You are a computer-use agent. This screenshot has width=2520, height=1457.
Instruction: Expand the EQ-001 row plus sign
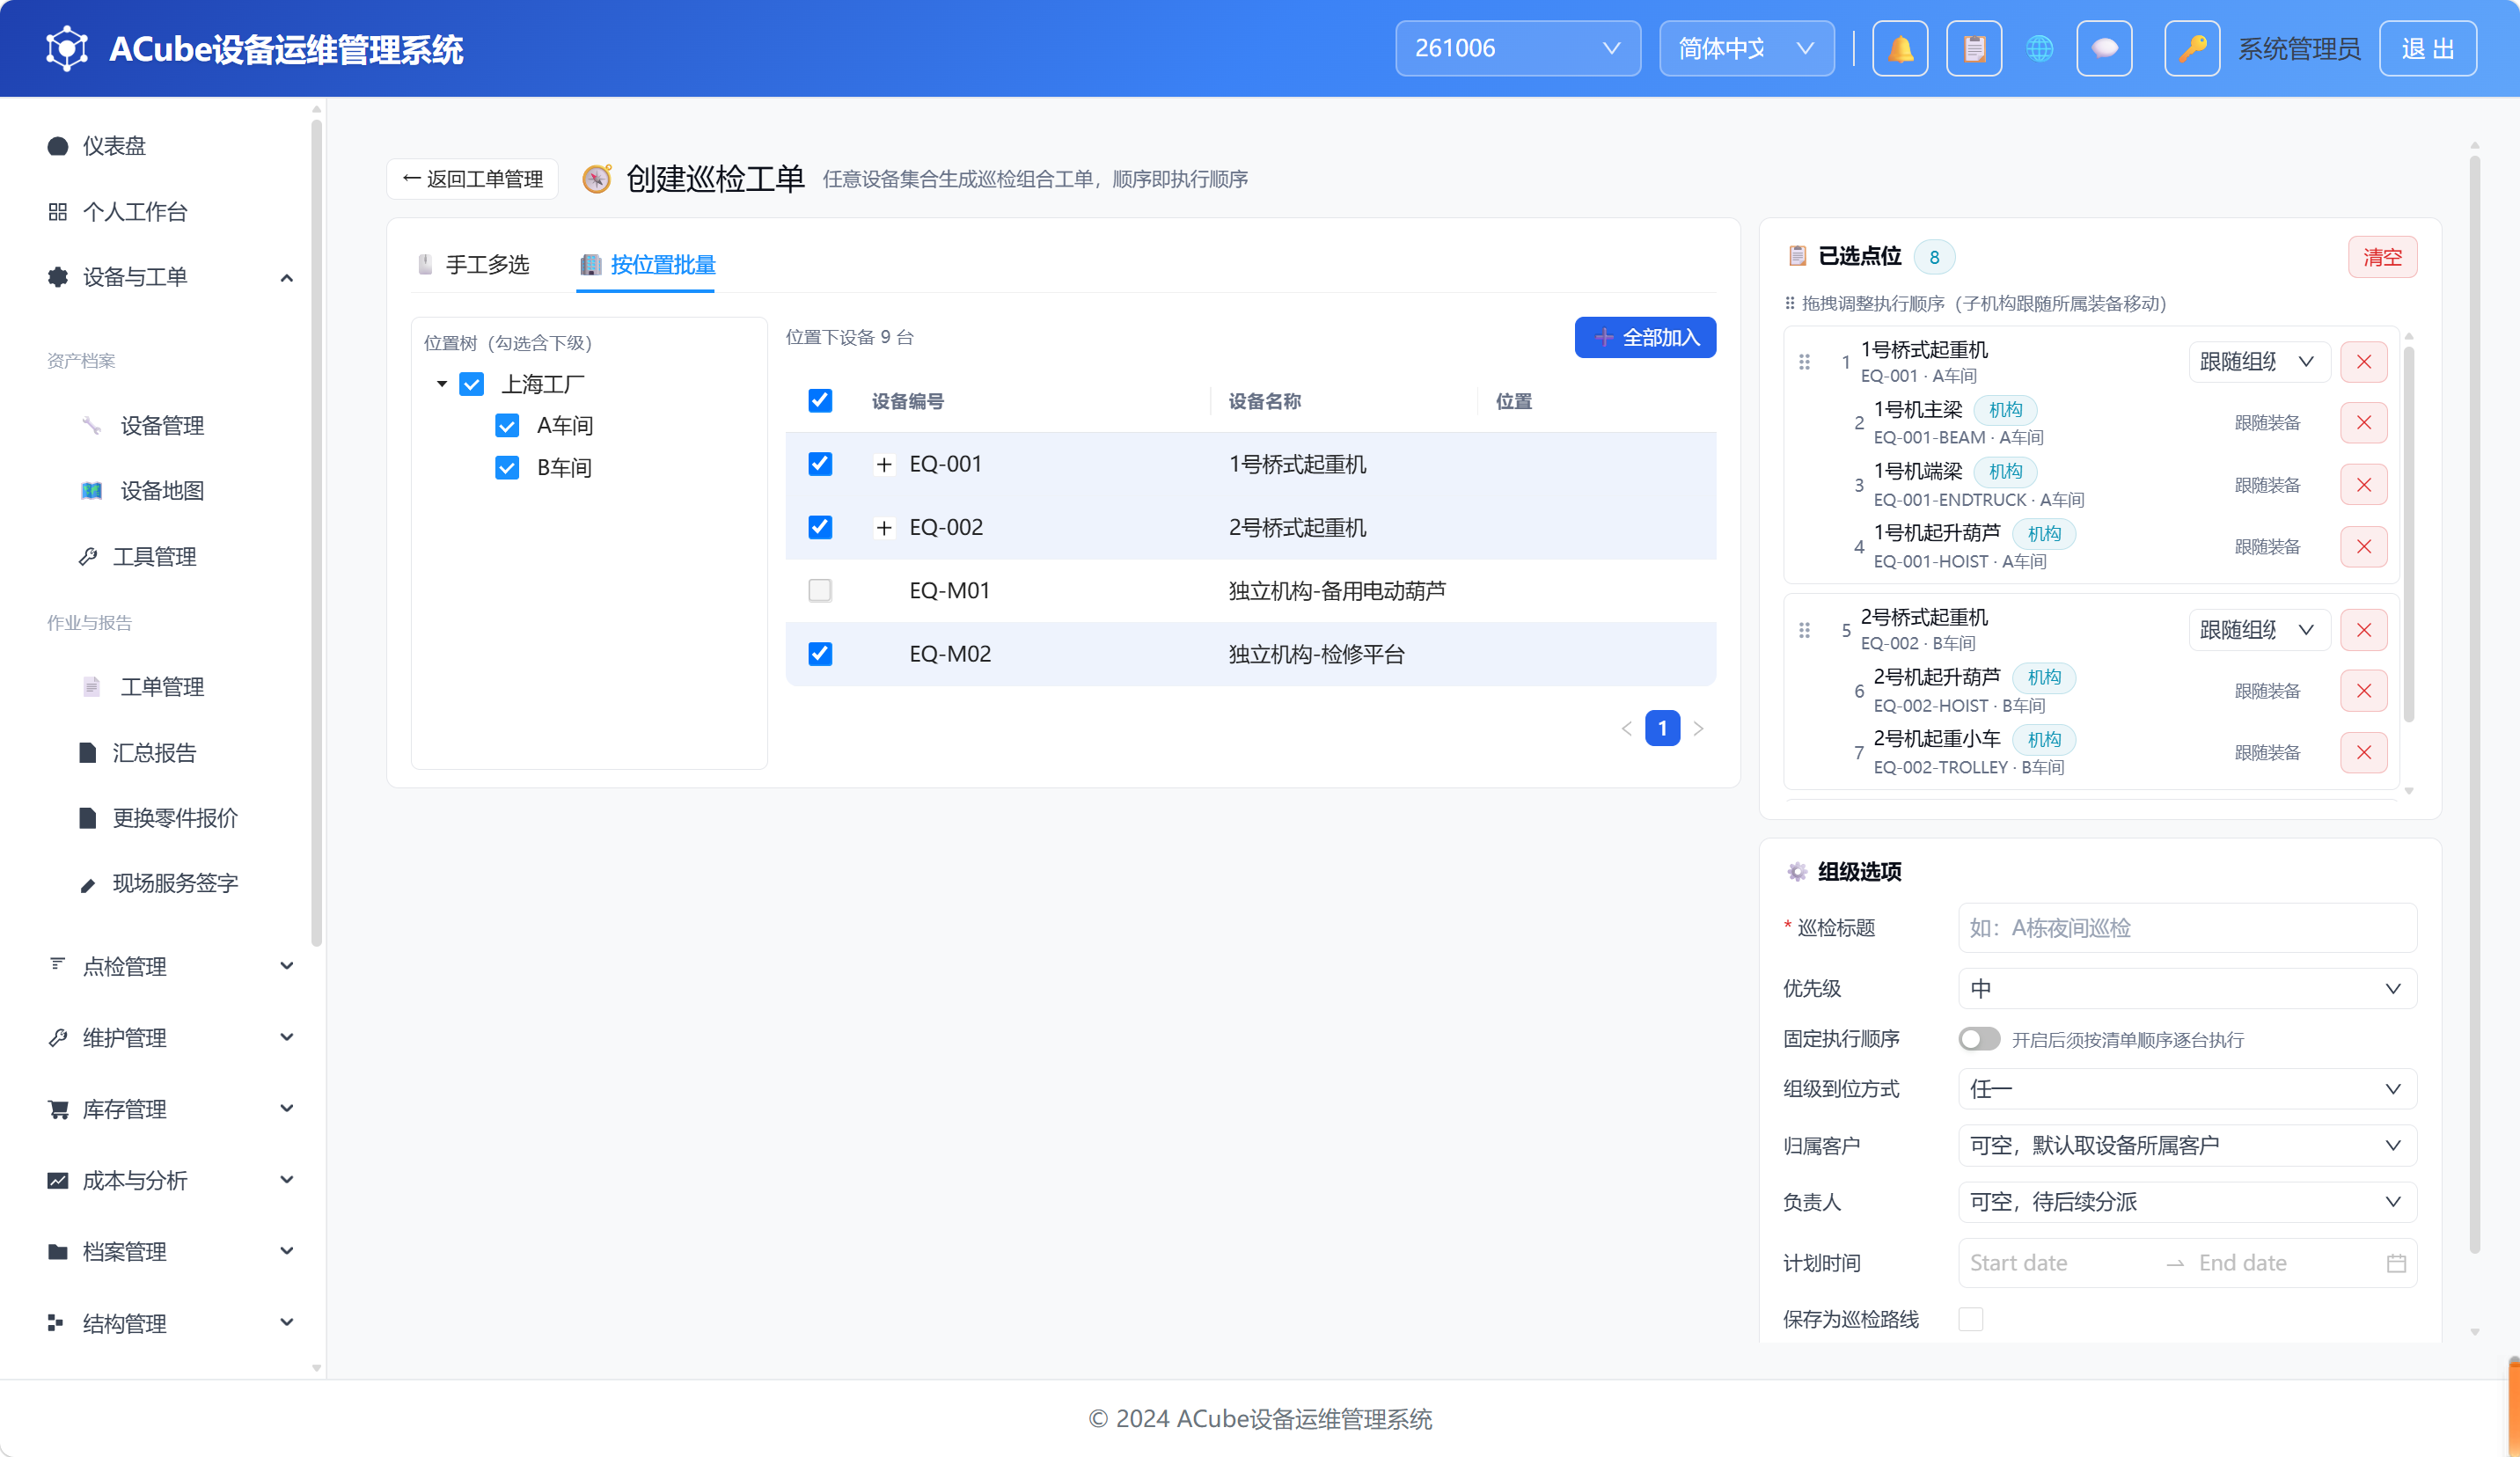pyautogui.click(x=883, y=464)
